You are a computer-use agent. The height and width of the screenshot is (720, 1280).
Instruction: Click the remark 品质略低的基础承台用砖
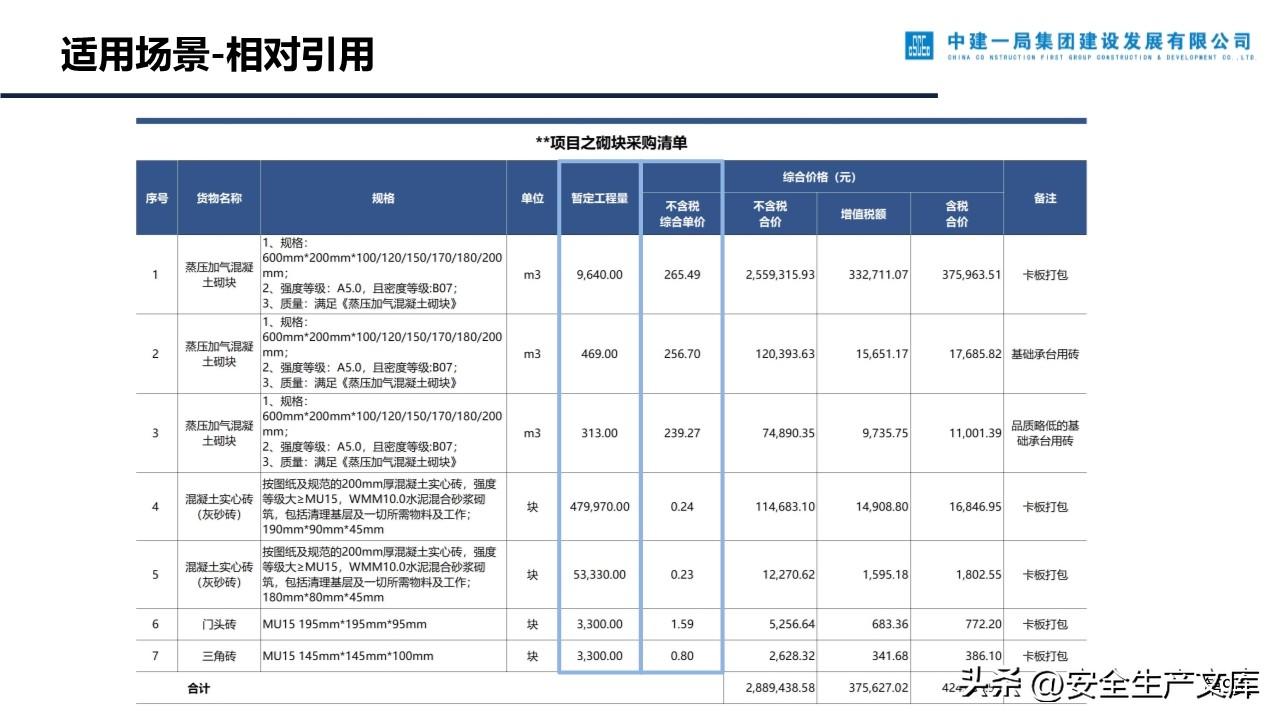[1045, 433]
